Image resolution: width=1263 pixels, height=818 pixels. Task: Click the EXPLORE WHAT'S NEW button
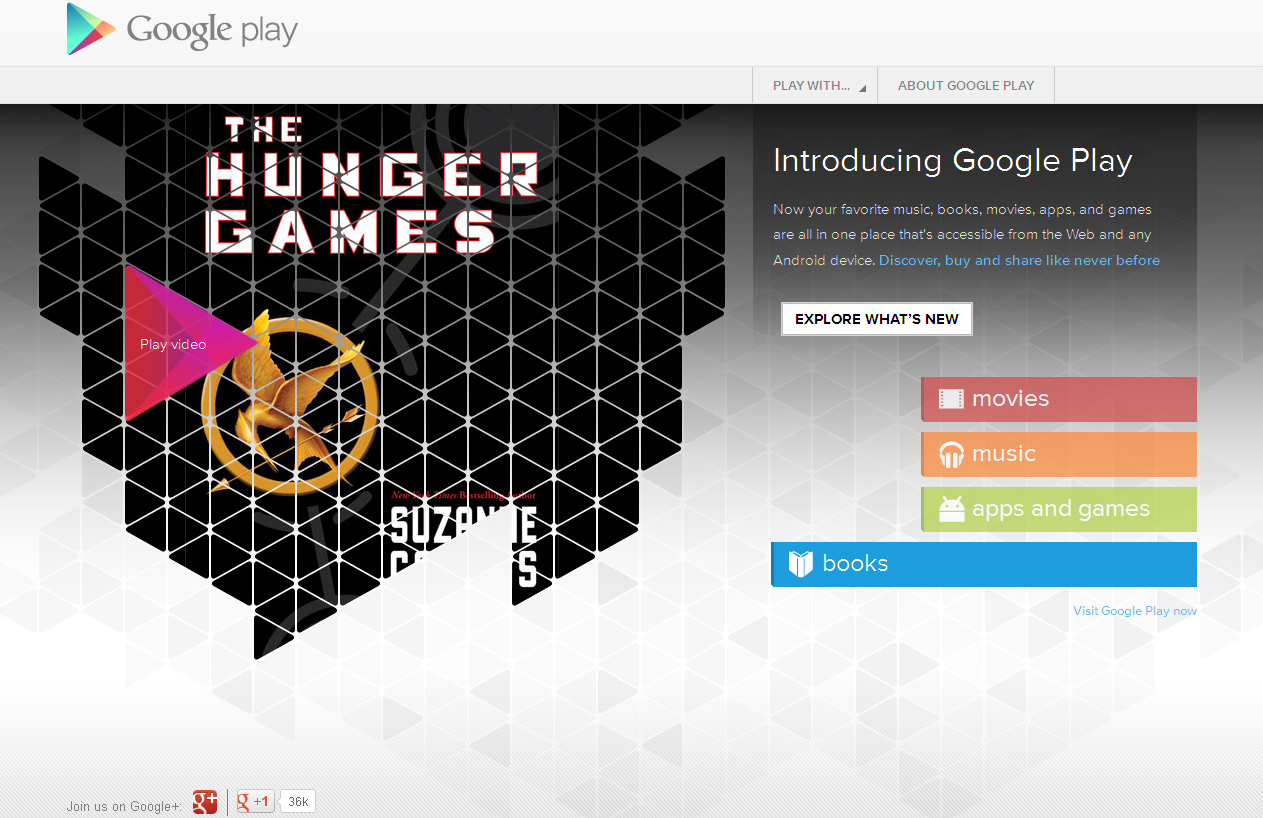coord(877,319)
